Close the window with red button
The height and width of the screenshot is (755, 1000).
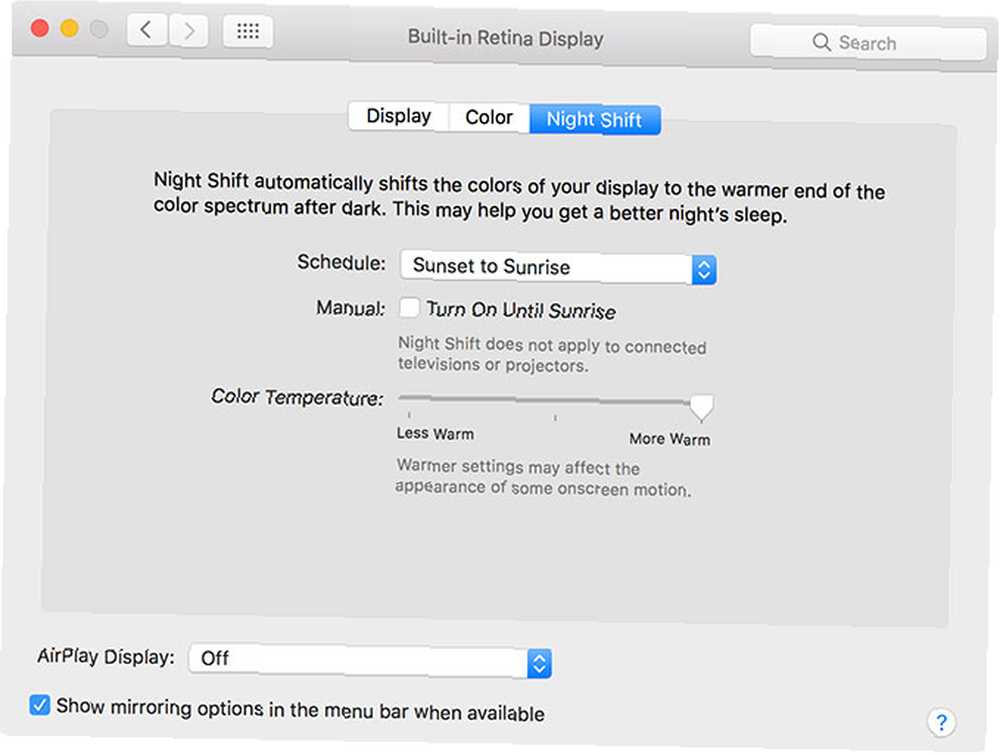tap(40, 27)
